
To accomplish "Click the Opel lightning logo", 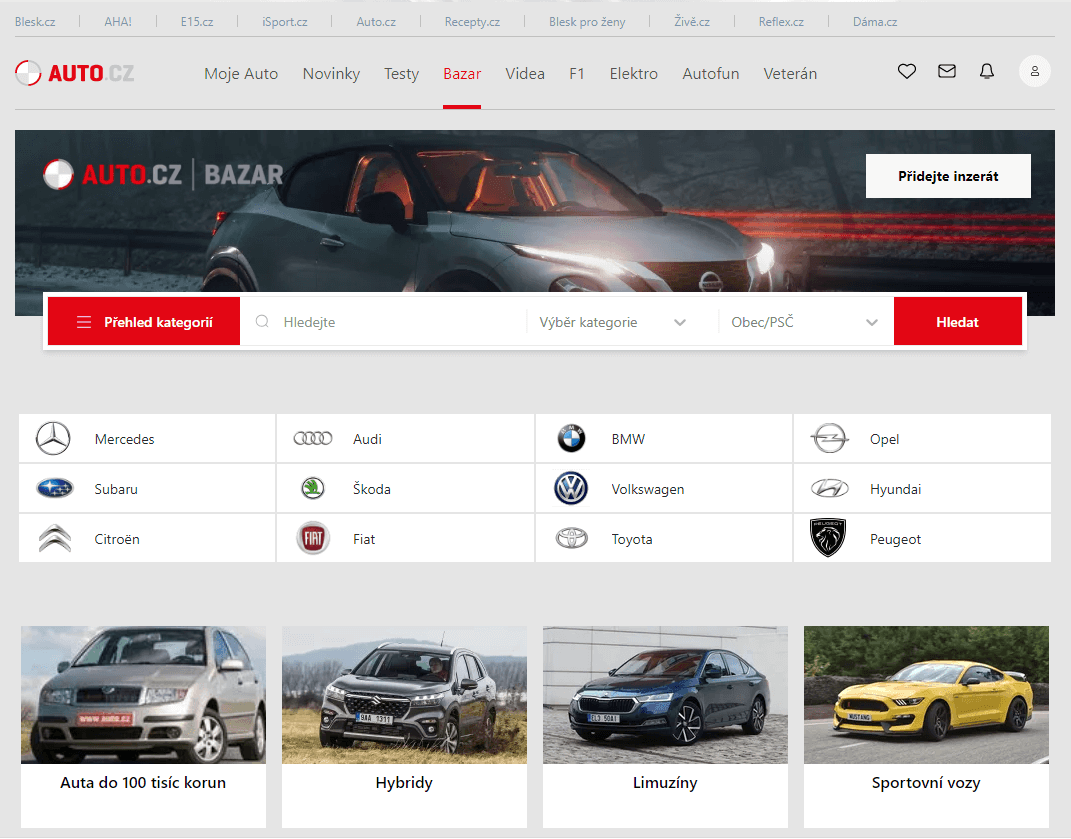I will click(x=829, y=439).
